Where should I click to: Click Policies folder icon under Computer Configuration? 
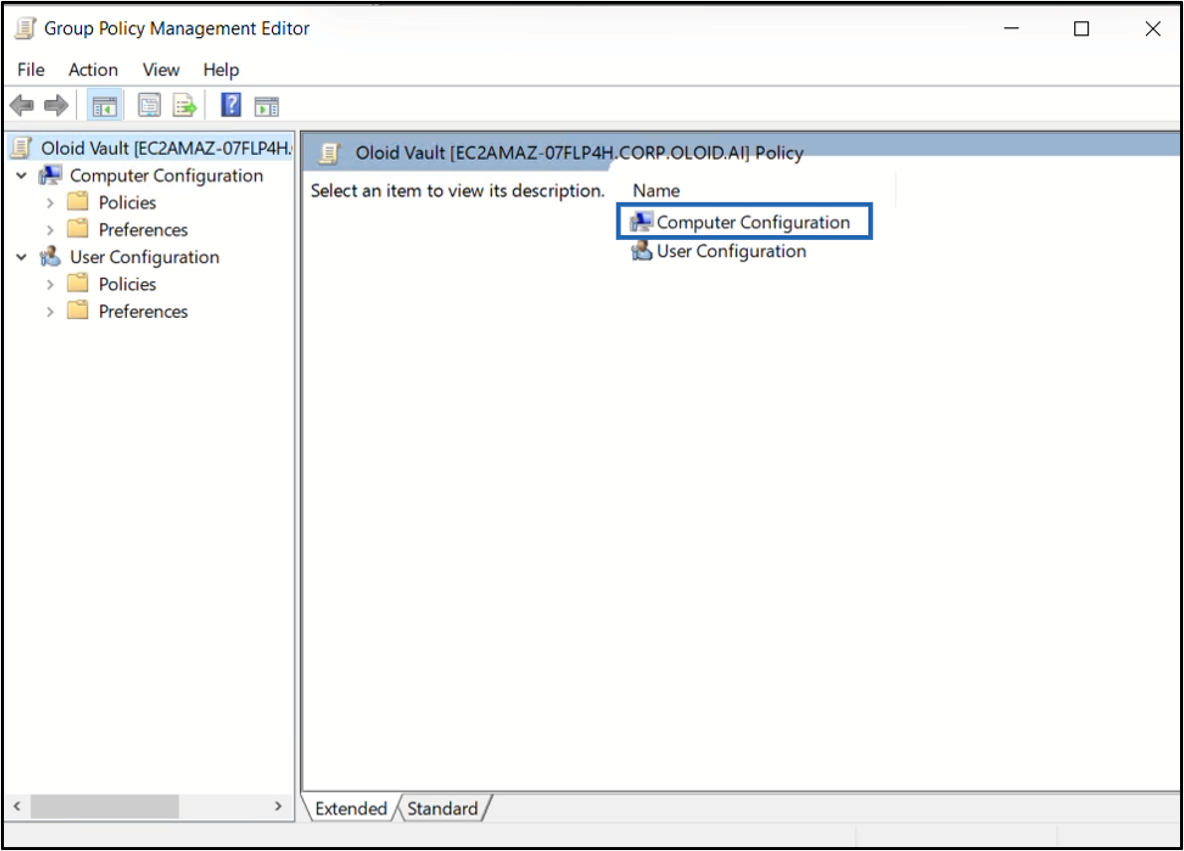(78, 202)
